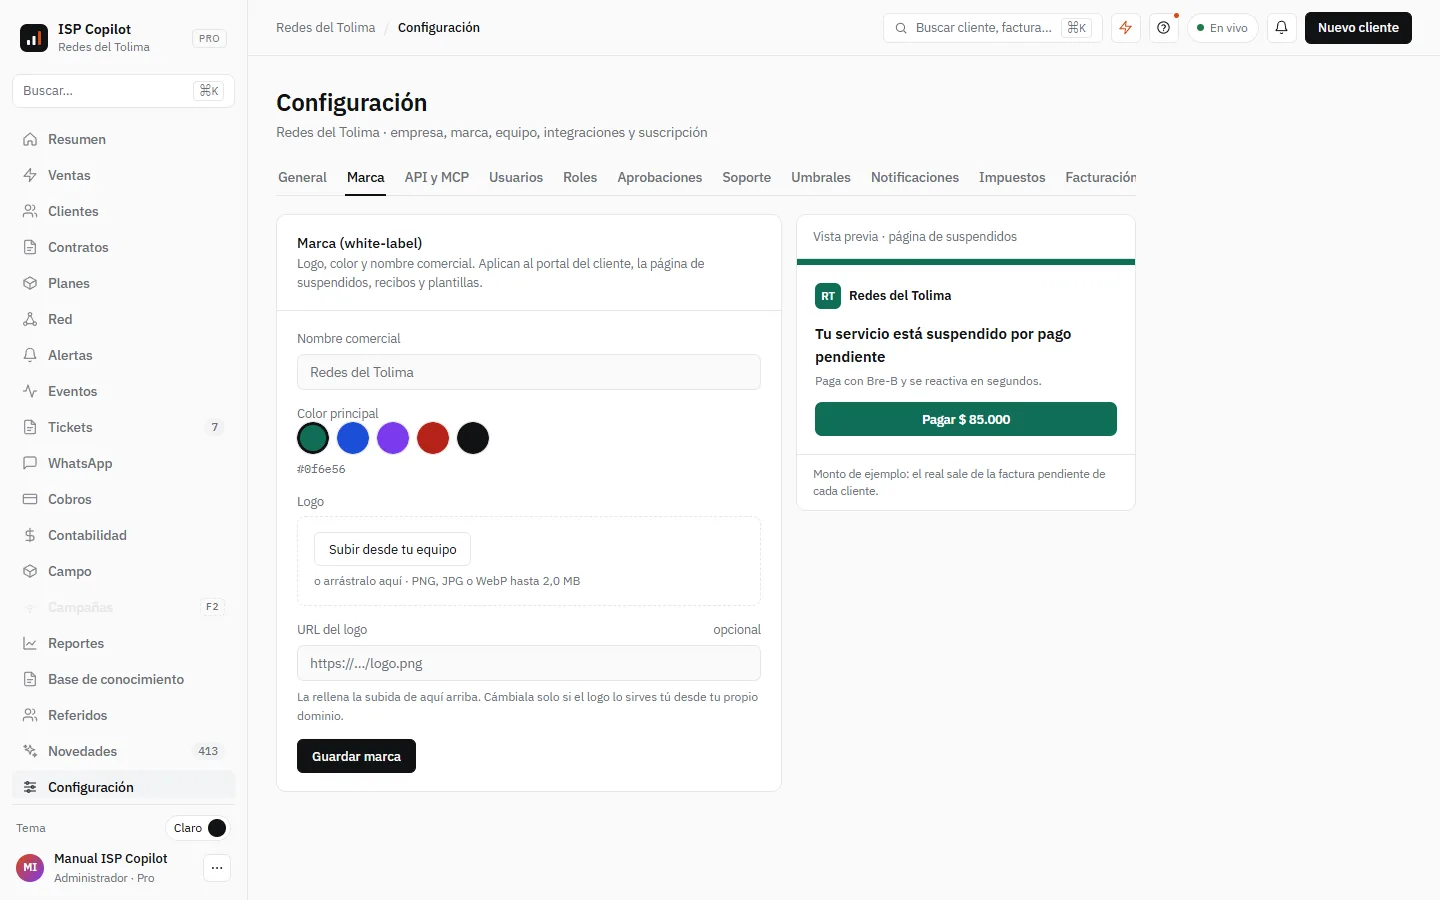This screenshot has width=1440, height=900.
Task: Click the sidebar Buscar search field
Action: [x=123, y=91]
